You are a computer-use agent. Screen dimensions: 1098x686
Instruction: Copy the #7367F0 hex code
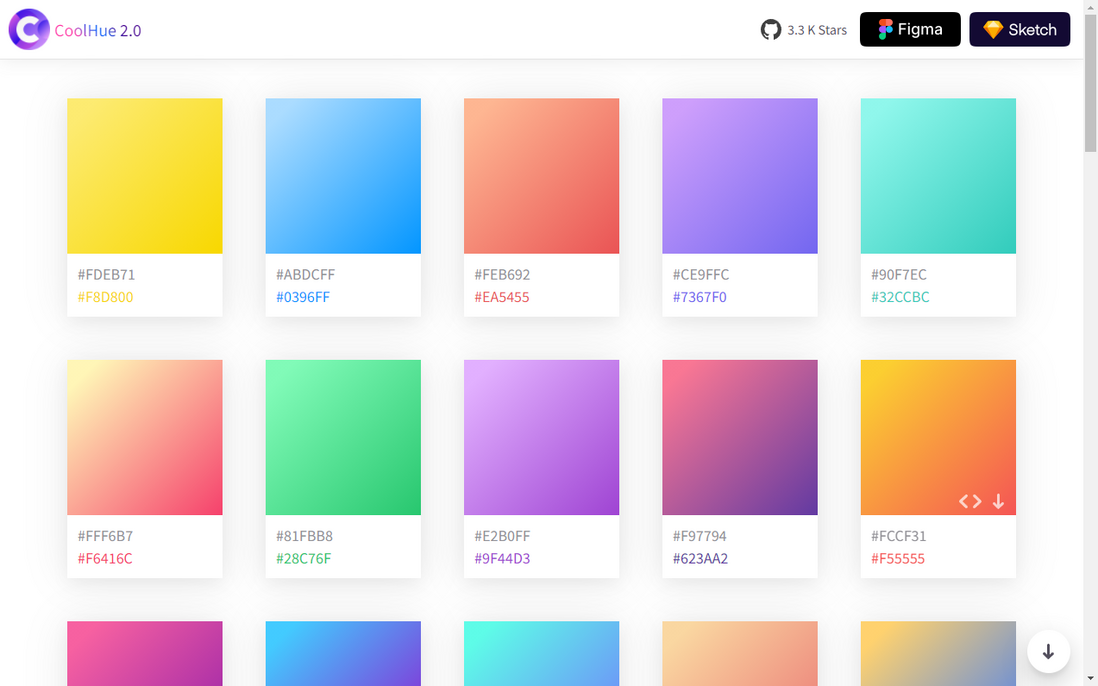pyautogui.click(x=700, y=297)
